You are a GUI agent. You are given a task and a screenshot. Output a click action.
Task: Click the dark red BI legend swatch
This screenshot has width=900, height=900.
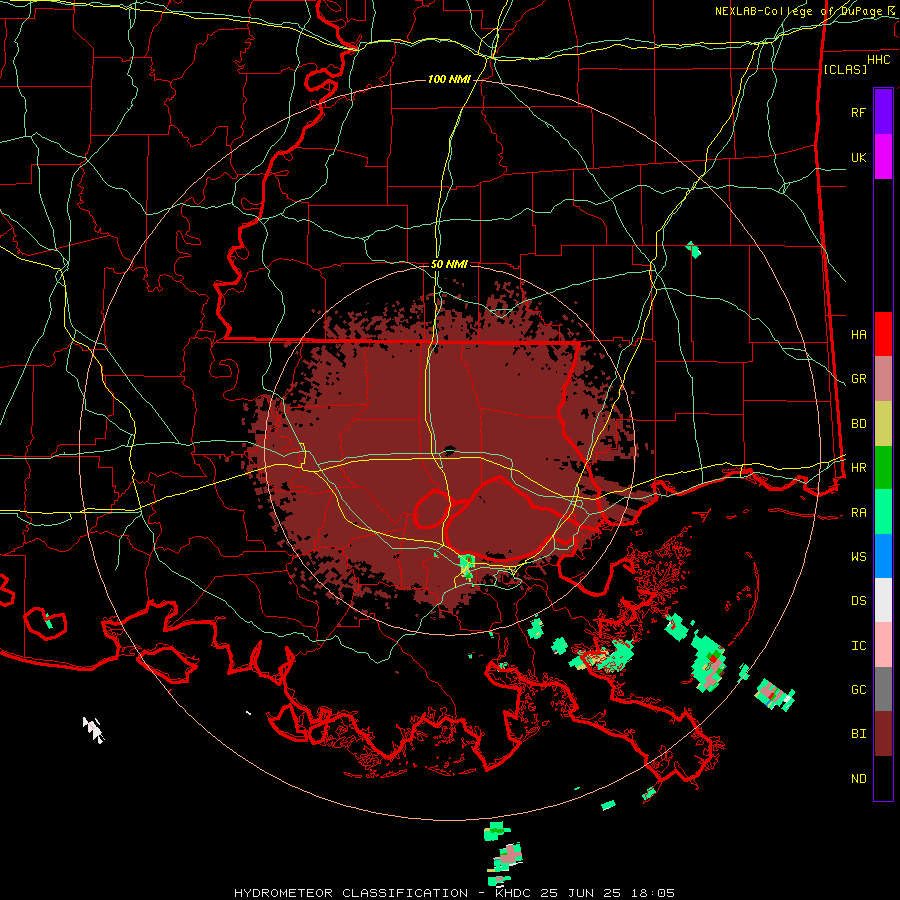coord(883,734)
